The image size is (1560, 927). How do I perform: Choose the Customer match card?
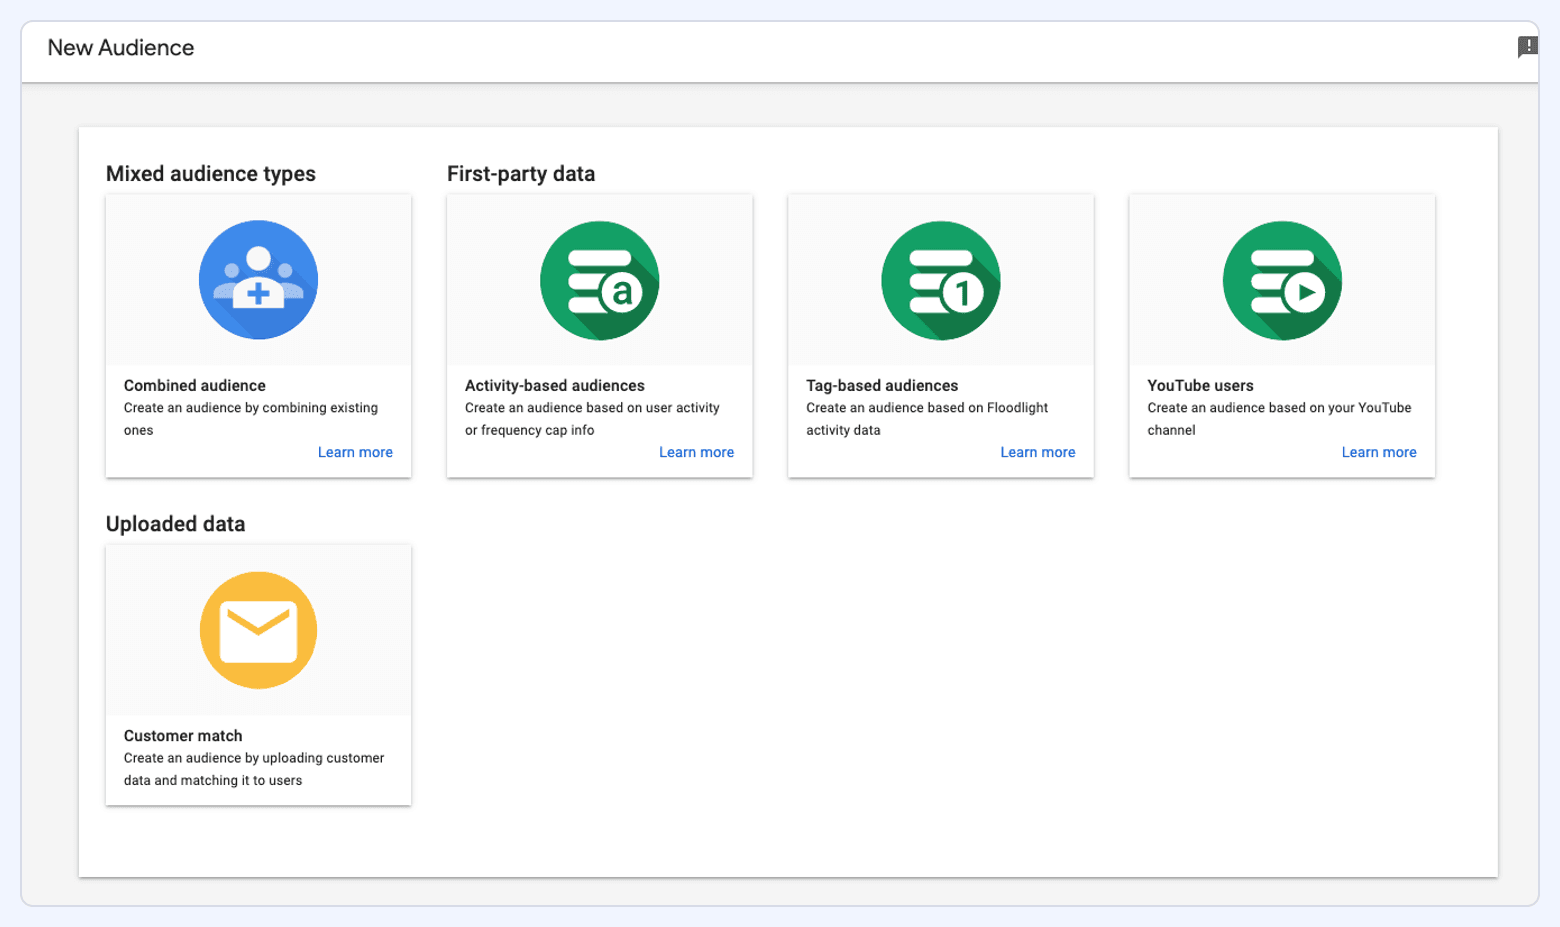(x=258, y=674)
